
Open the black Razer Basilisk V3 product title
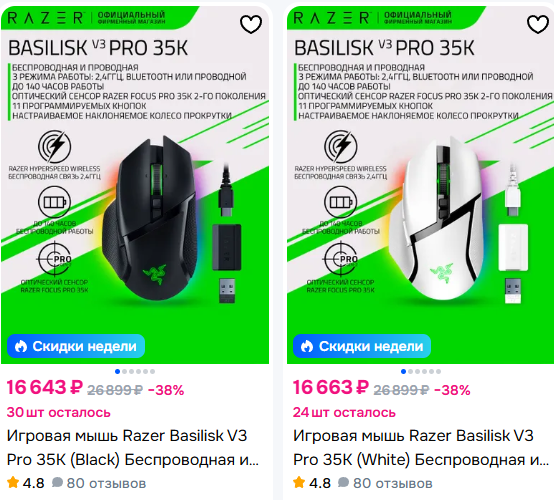click(x=132, y=448)
